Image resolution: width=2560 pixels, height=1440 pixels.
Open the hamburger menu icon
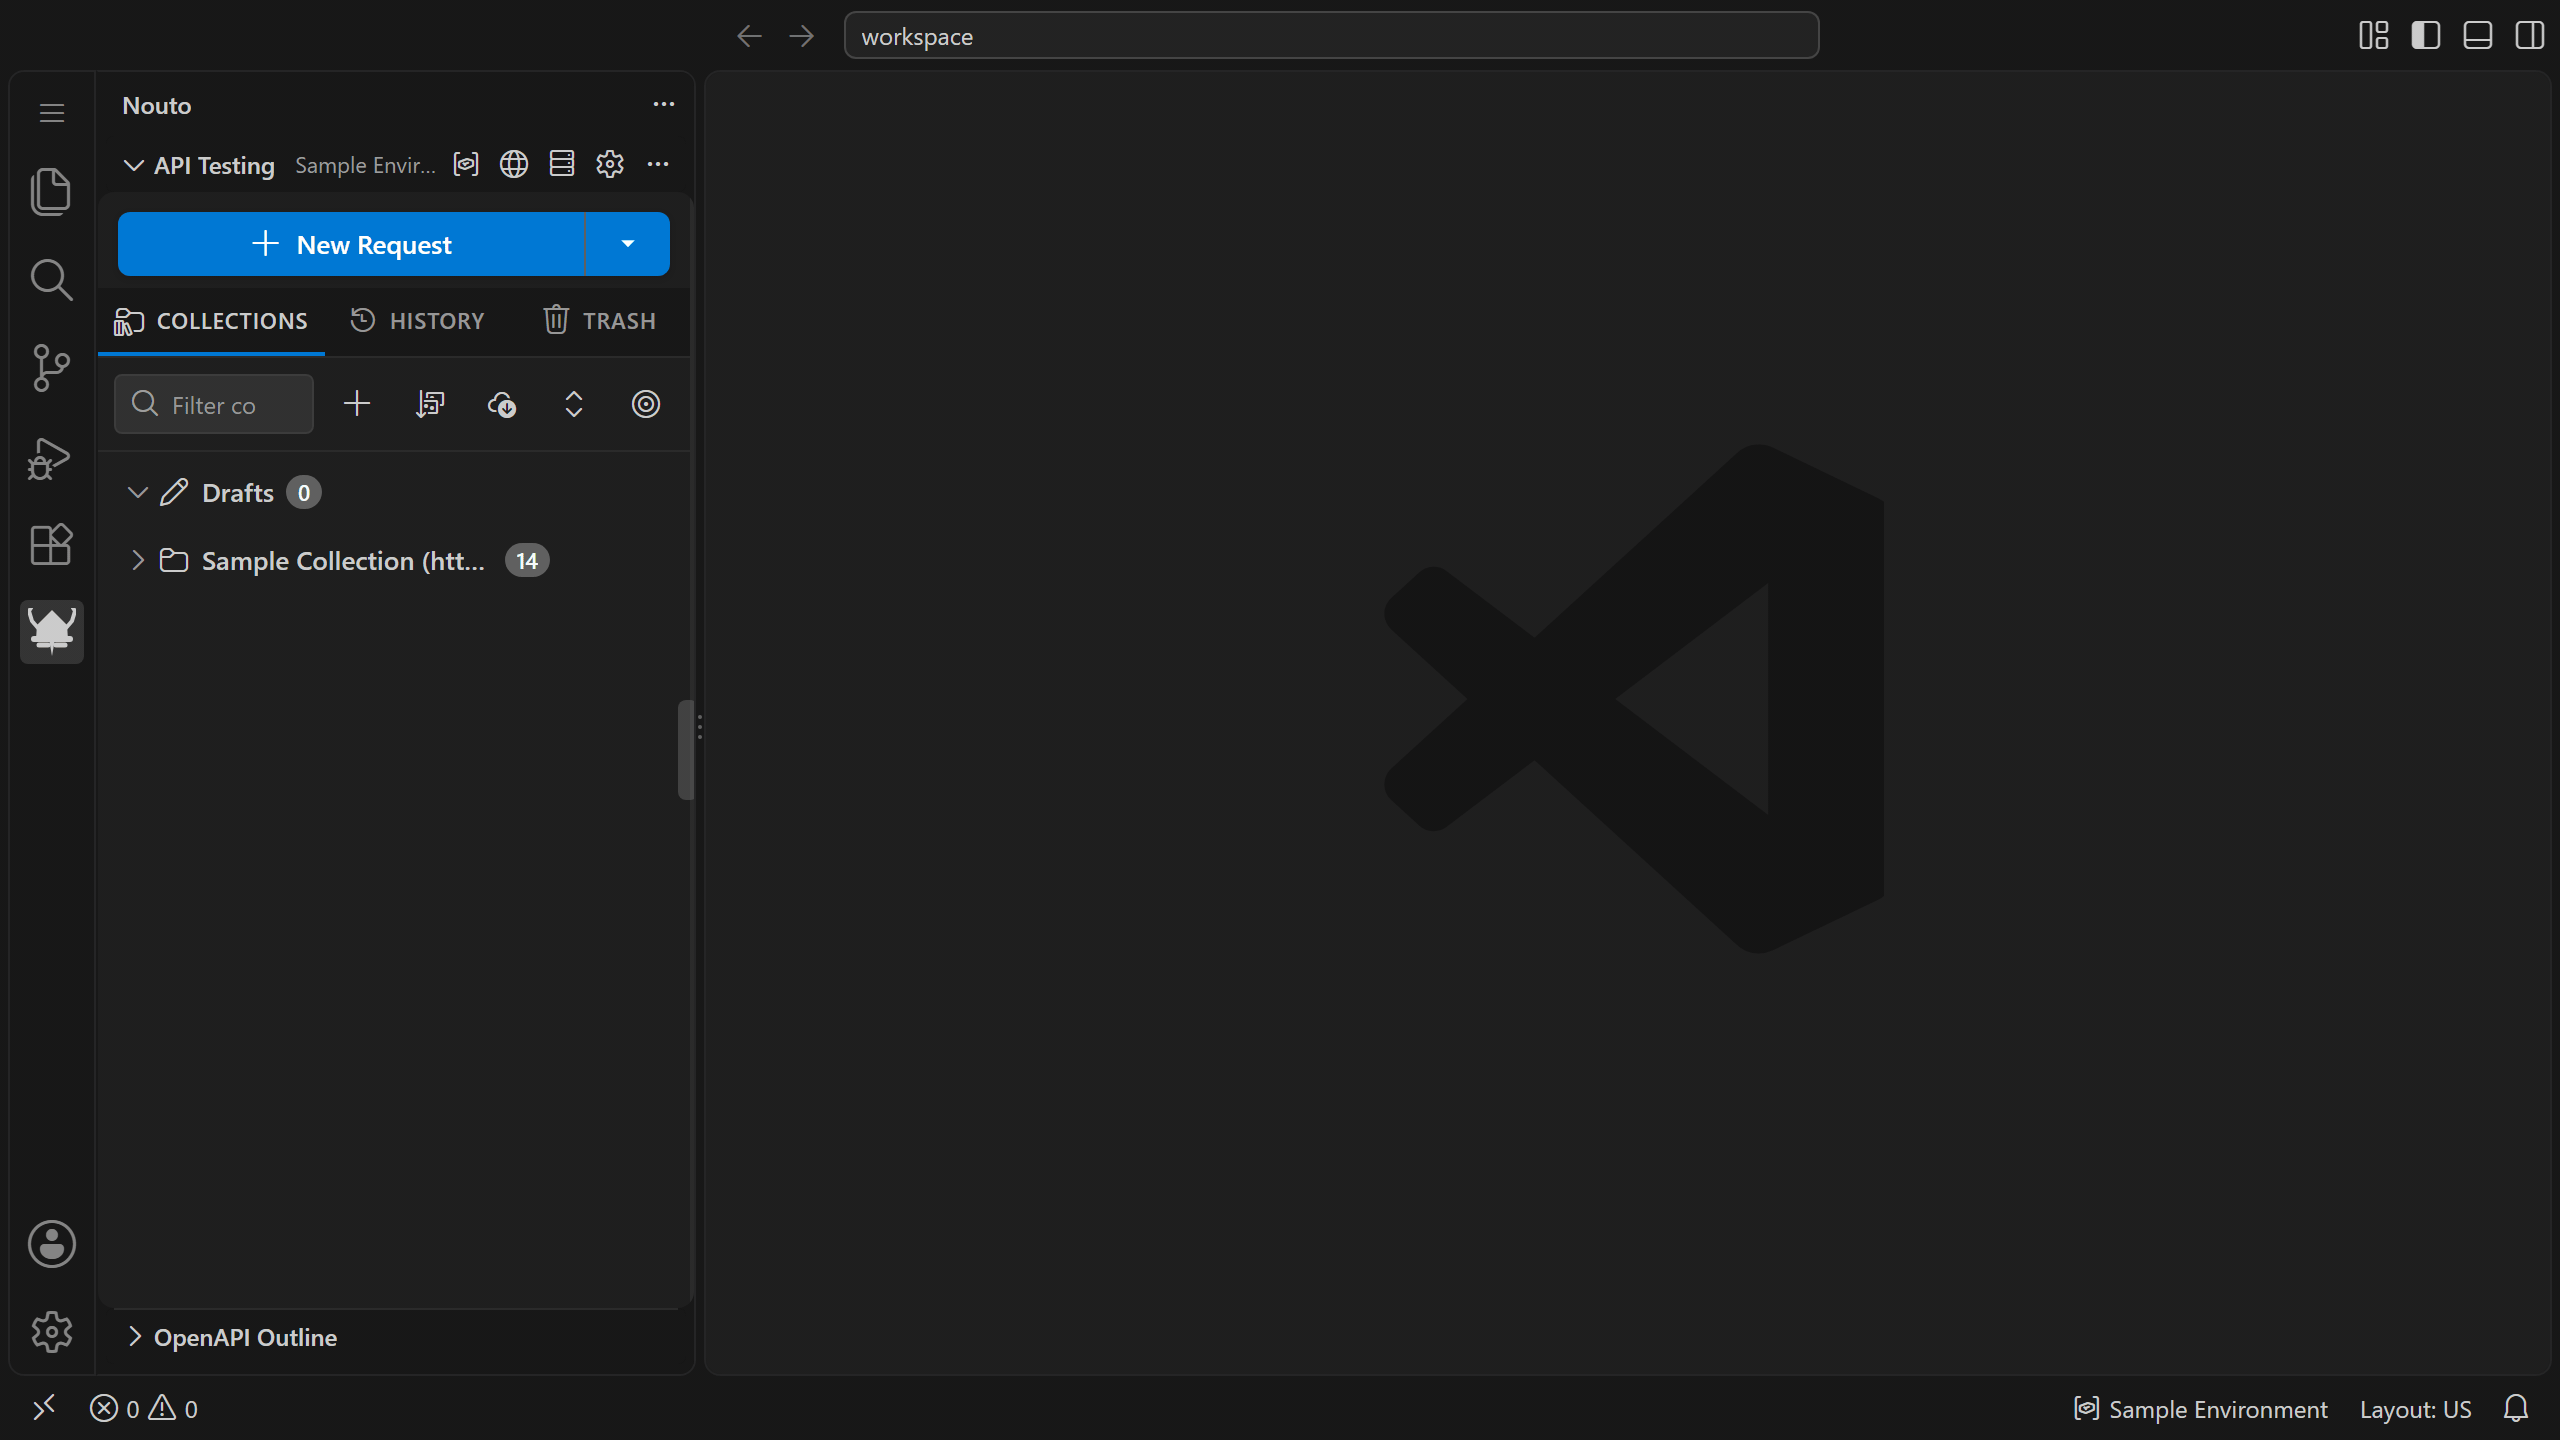point(52,113)
